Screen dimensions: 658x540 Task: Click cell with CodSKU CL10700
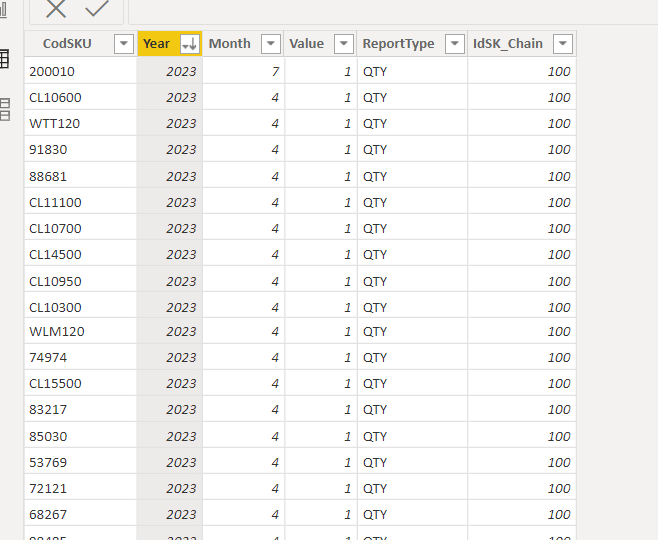click(81, 228)
